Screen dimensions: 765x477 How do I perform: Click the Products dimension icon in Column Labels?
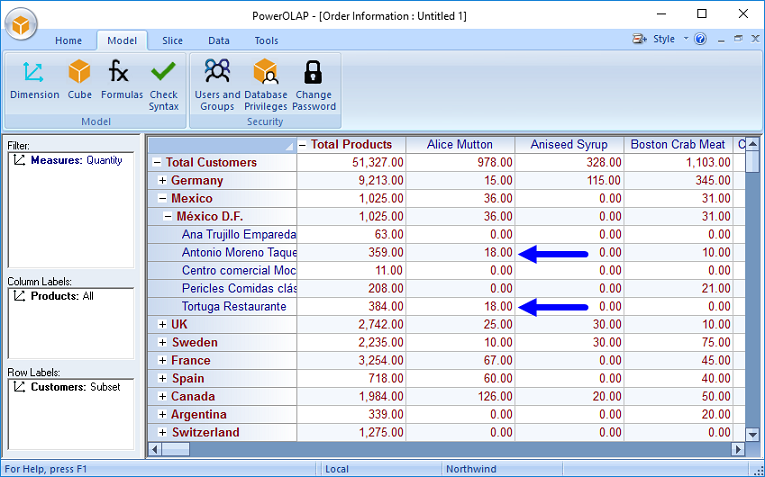[x=19, y=296]
